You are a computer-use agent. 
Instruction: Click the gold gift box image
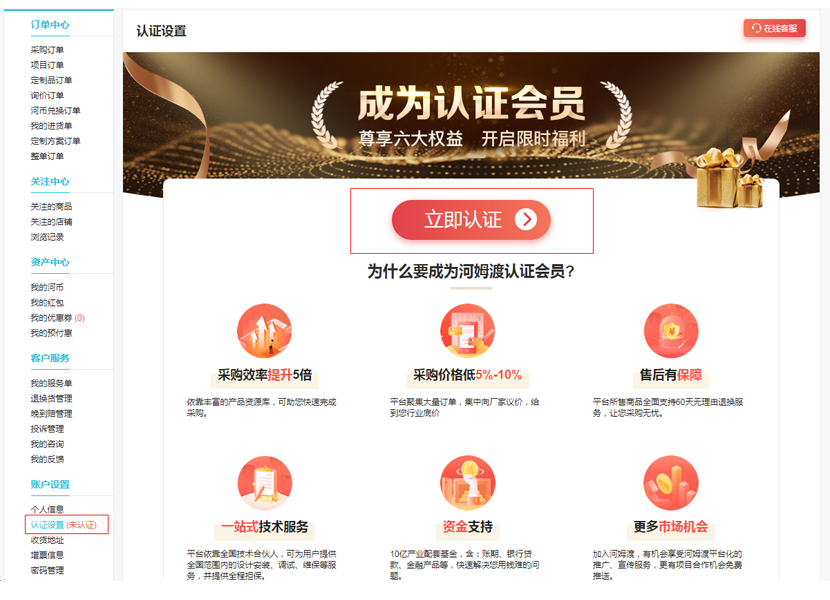[x=729, y=177]
